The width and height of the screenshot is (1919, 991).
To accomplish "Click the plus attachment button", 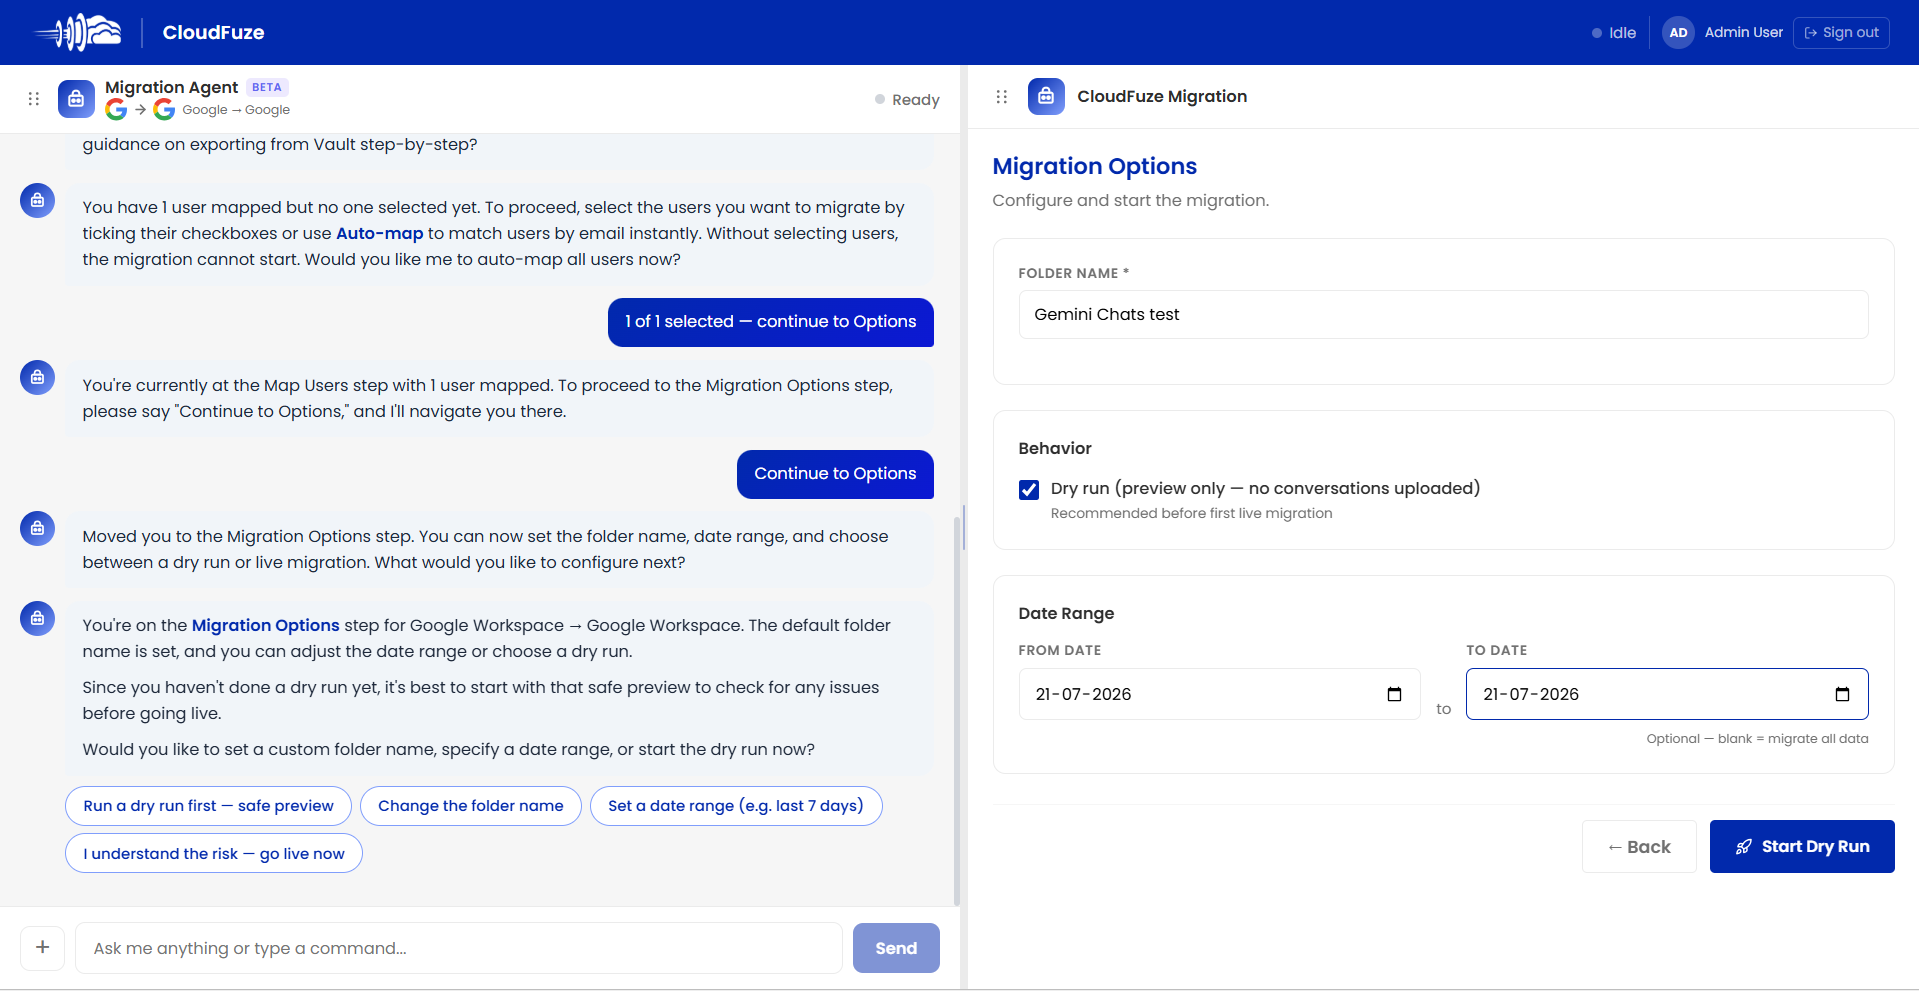I will [x=43, y=947].
